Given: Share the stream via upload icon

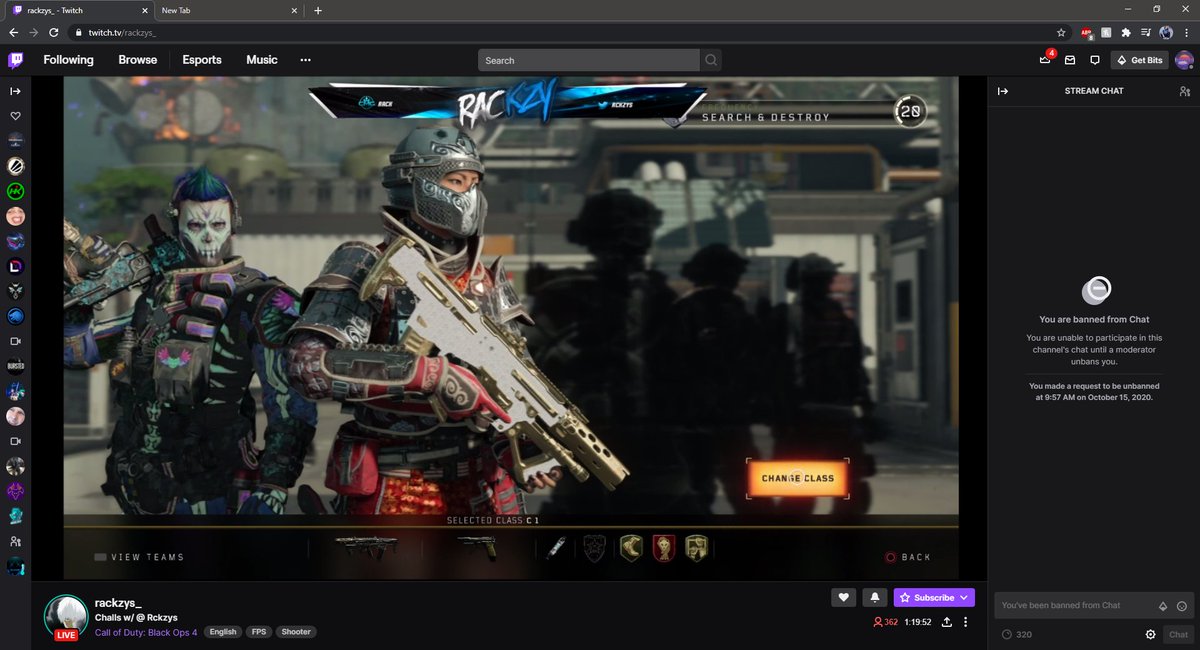Looking at the screenshot, I should pyautogui.click(x=947, y=622).
